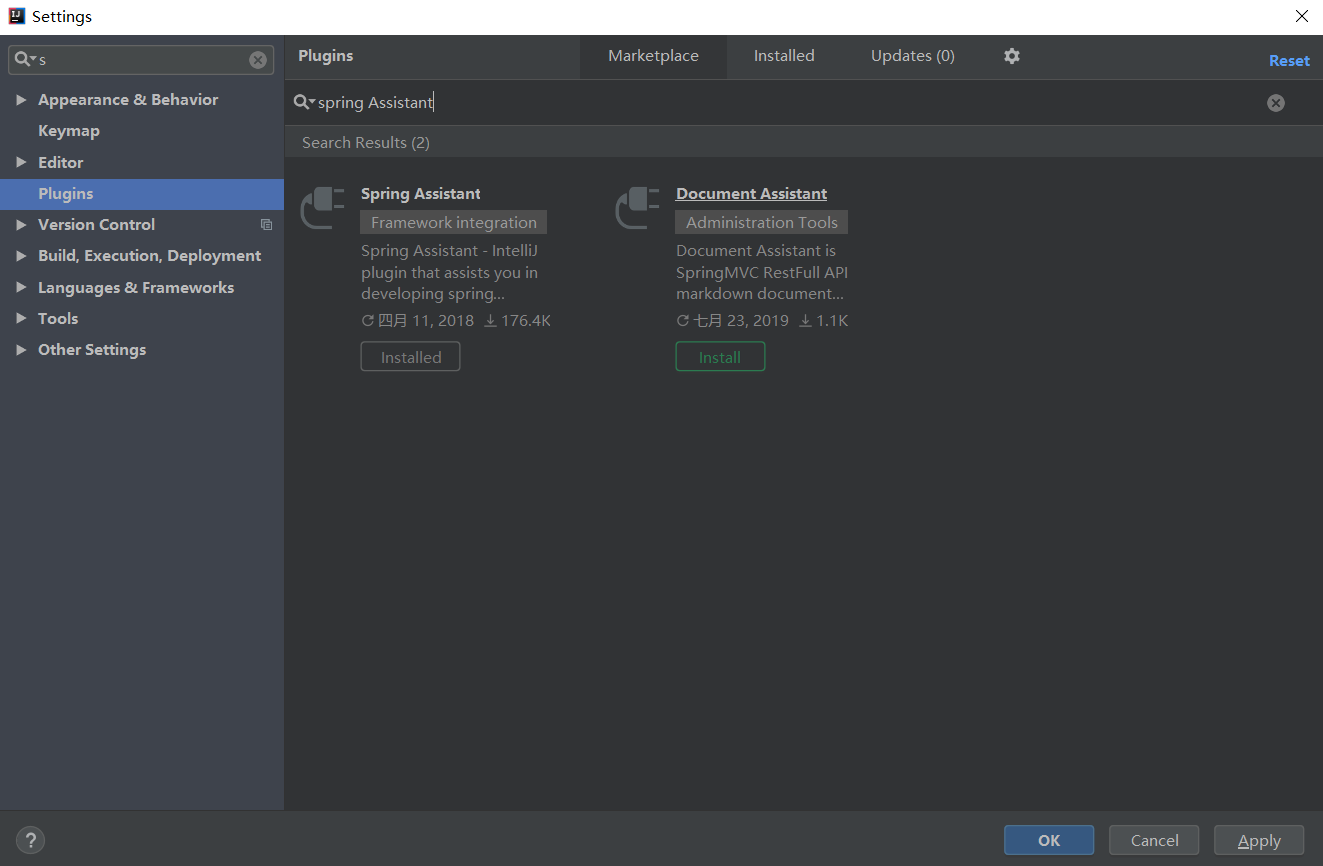
Task: Open the Document Assistant title link
Action: pos(752,194)
